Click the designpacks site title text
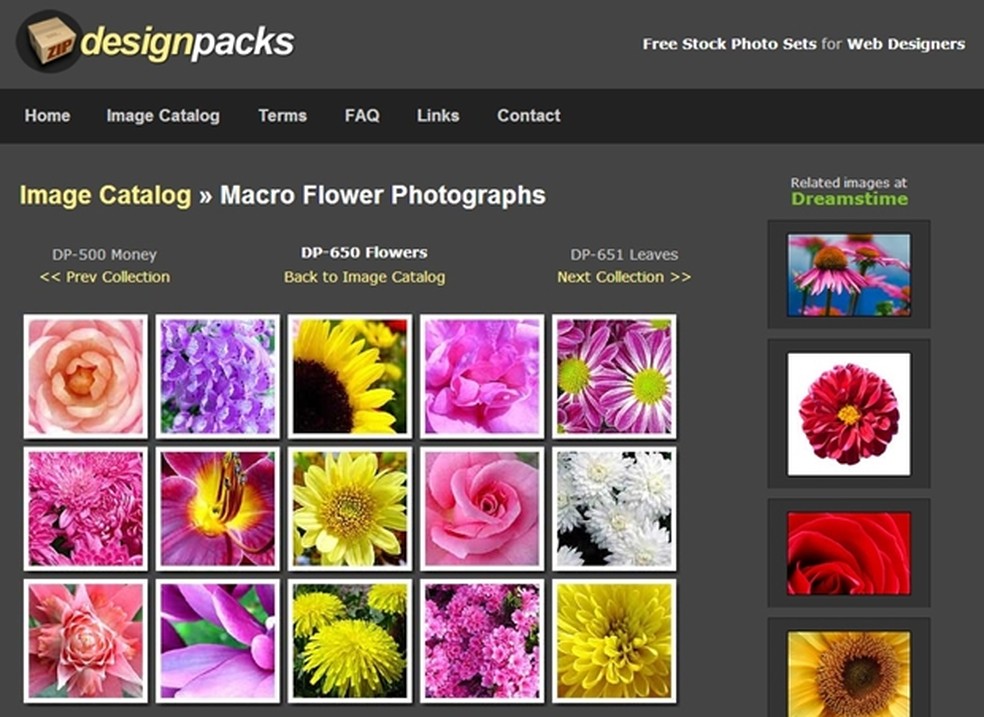 pos(188,42)
